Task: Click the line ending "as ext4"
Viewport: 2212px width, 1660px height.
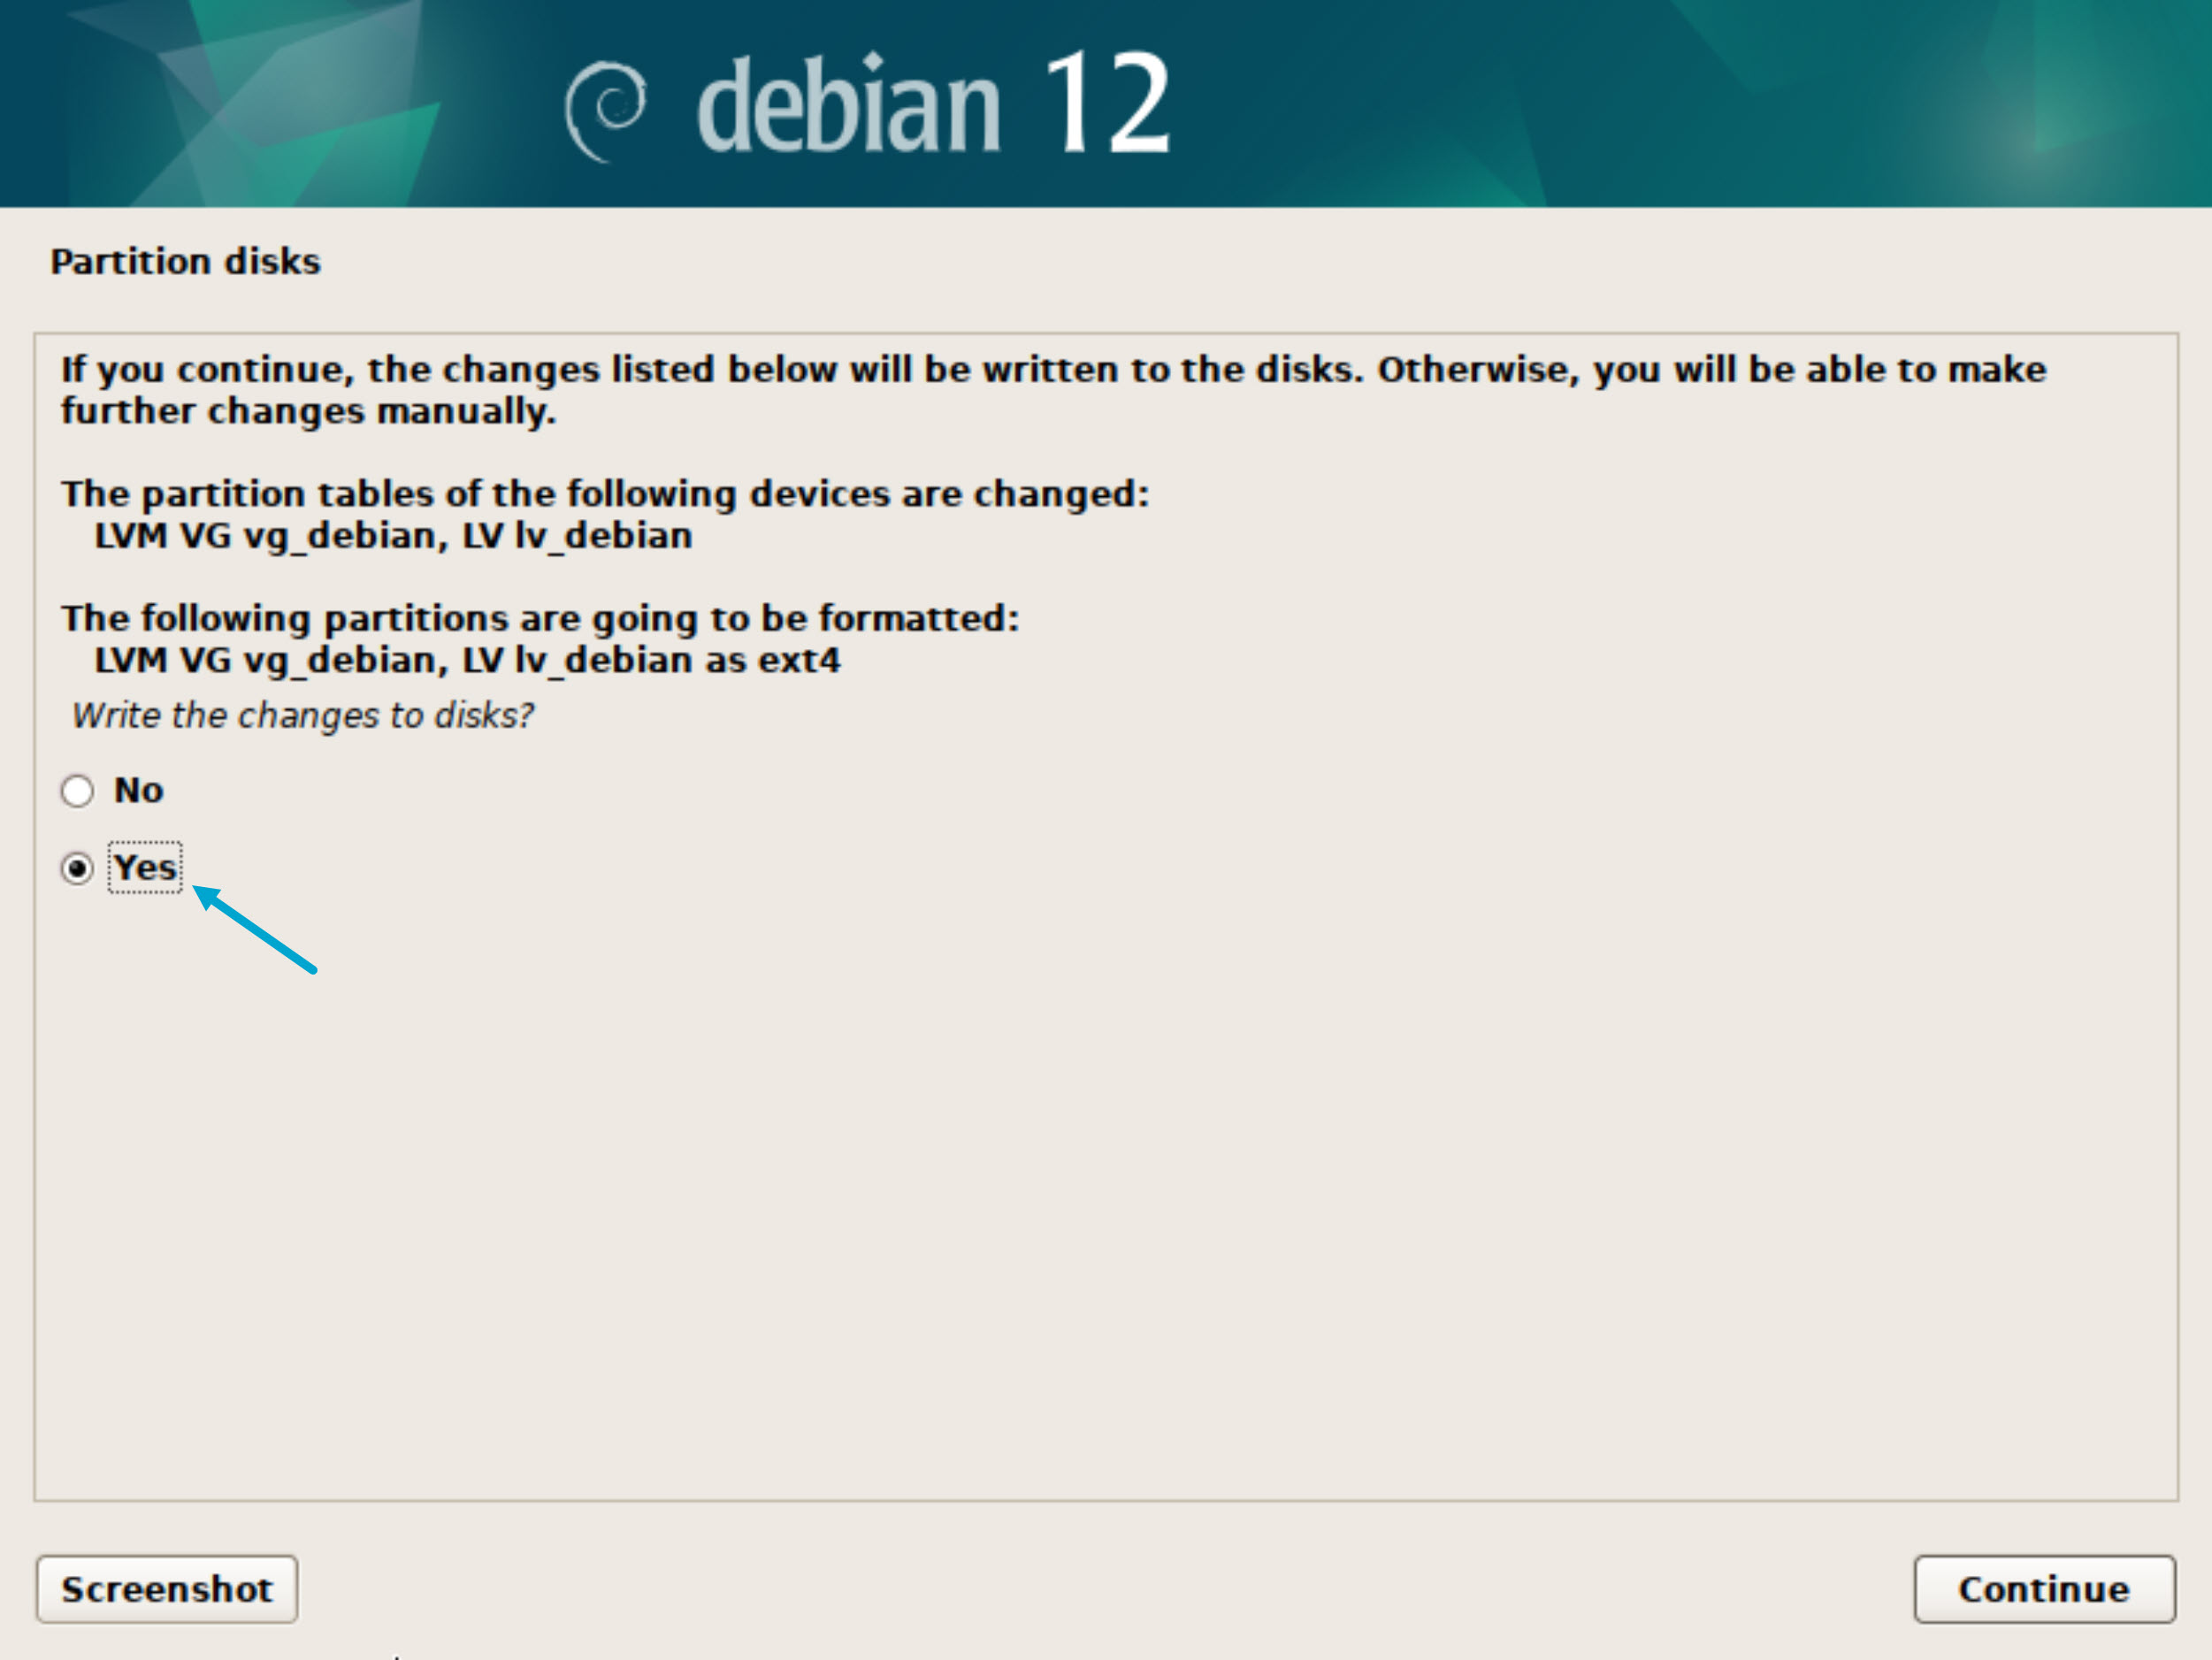Action: (x=467, y=661)
